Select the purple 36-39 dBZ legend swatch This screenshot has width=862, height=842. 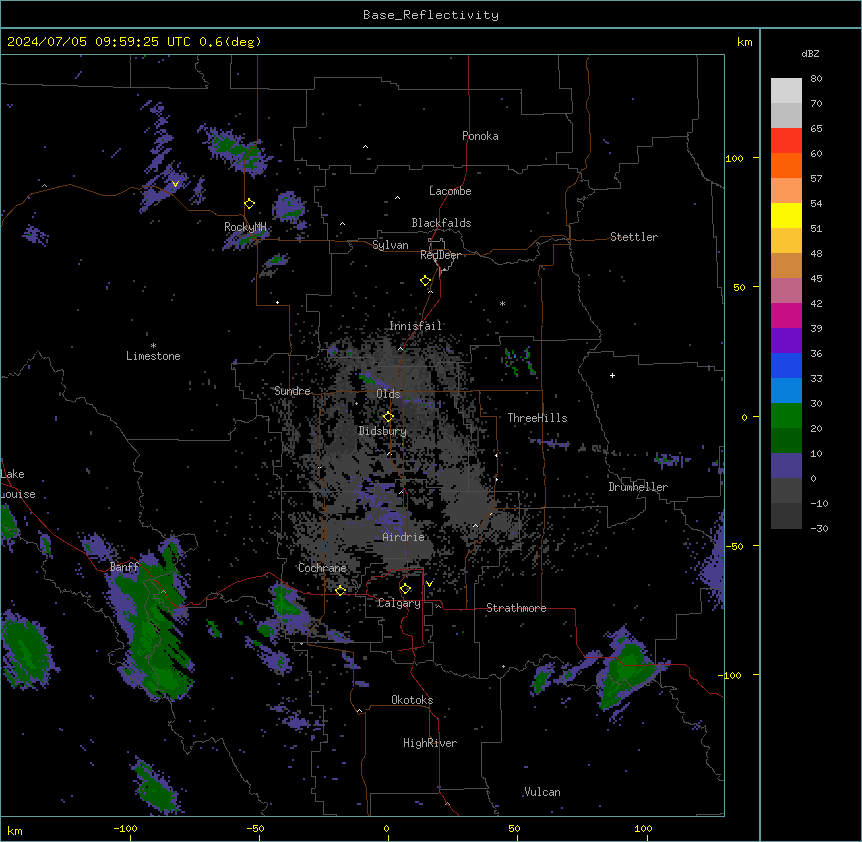(x=786, y=341)
